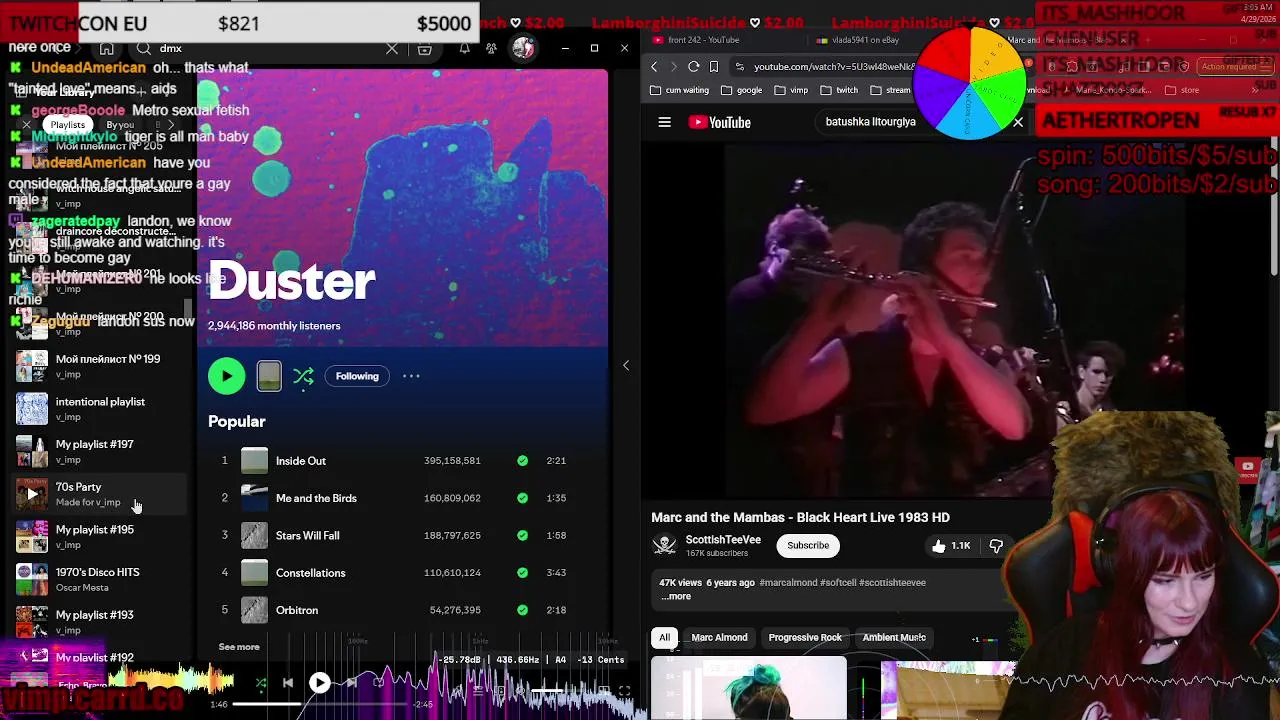Open the three-dot more options for Duster
The width and height of the screenshot is (1280, 720).
[x=411, y=376]
